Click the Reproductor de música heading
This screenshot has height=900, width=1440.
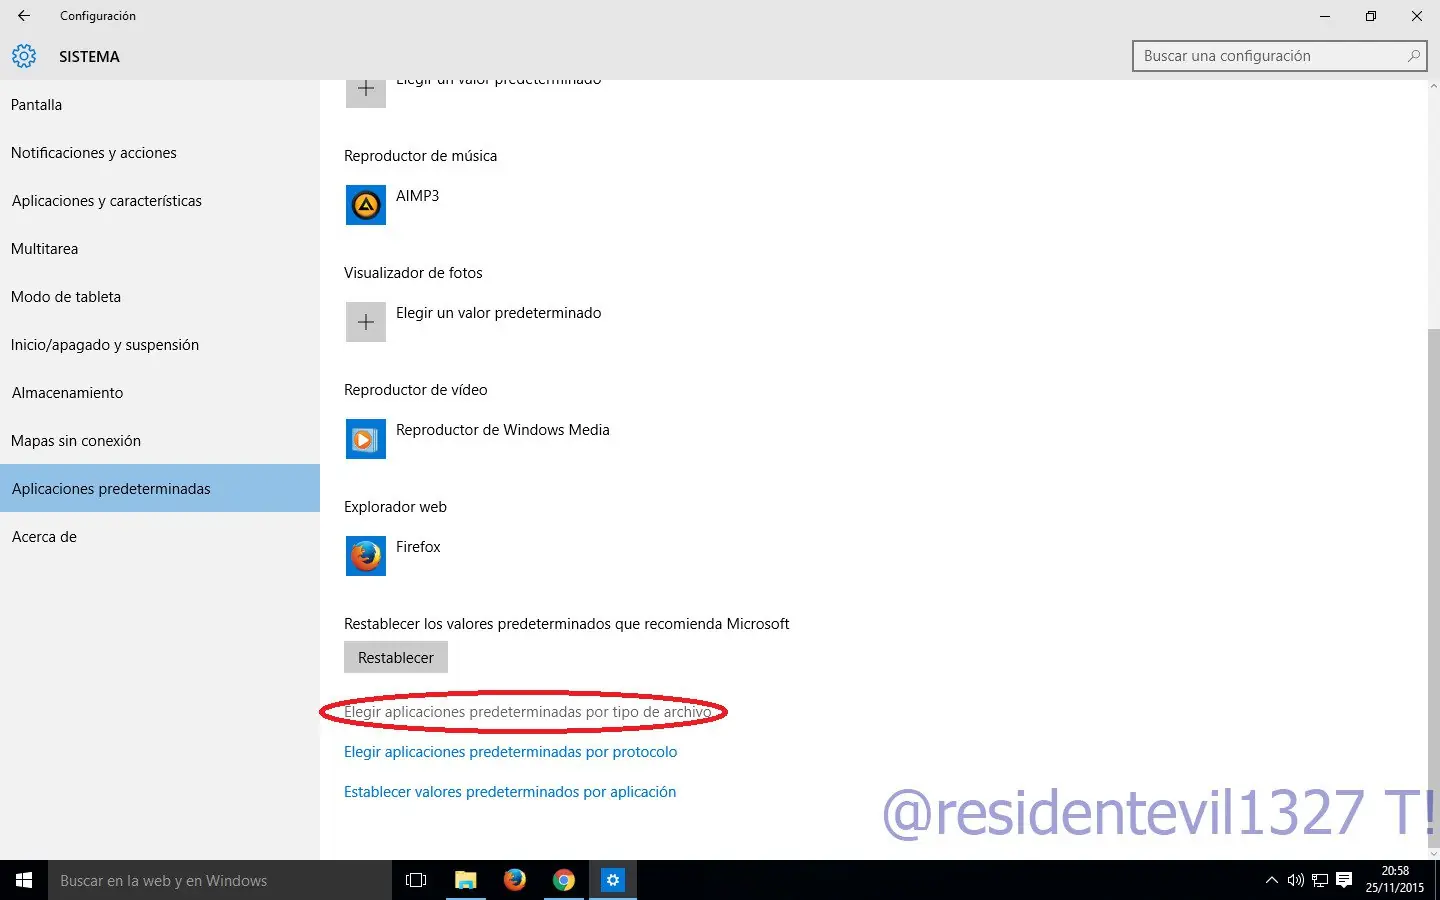pos(420,156)
